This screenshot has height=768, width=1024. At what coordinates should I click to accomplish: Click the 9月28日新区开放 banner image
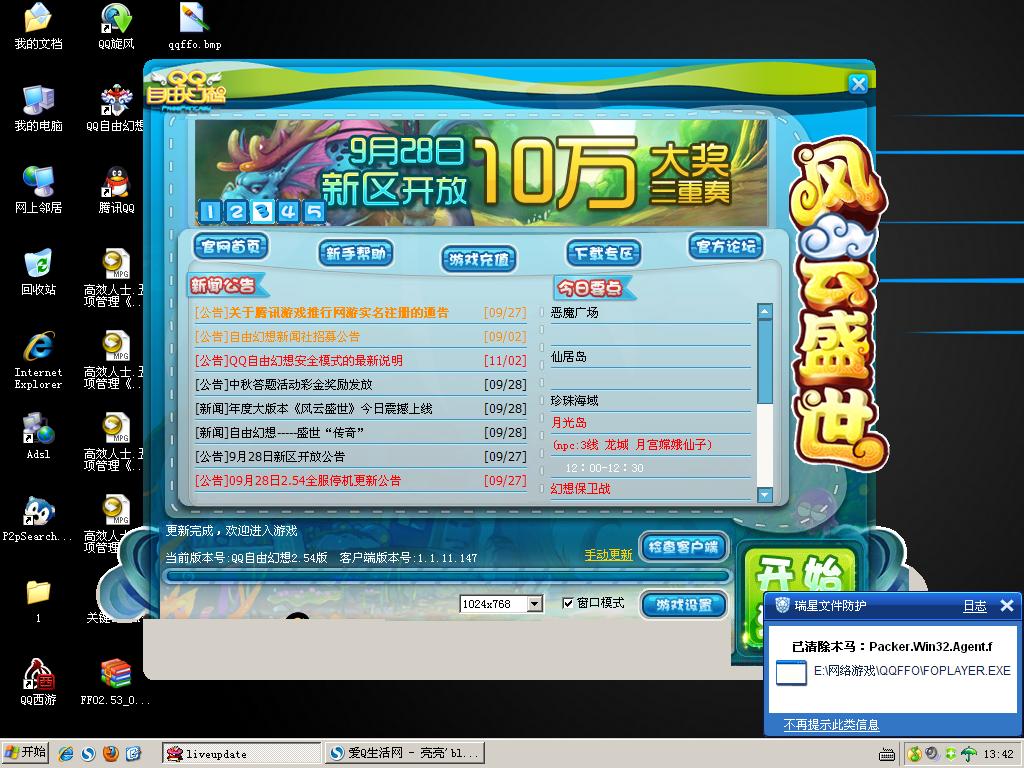click(x=480, y=172)
